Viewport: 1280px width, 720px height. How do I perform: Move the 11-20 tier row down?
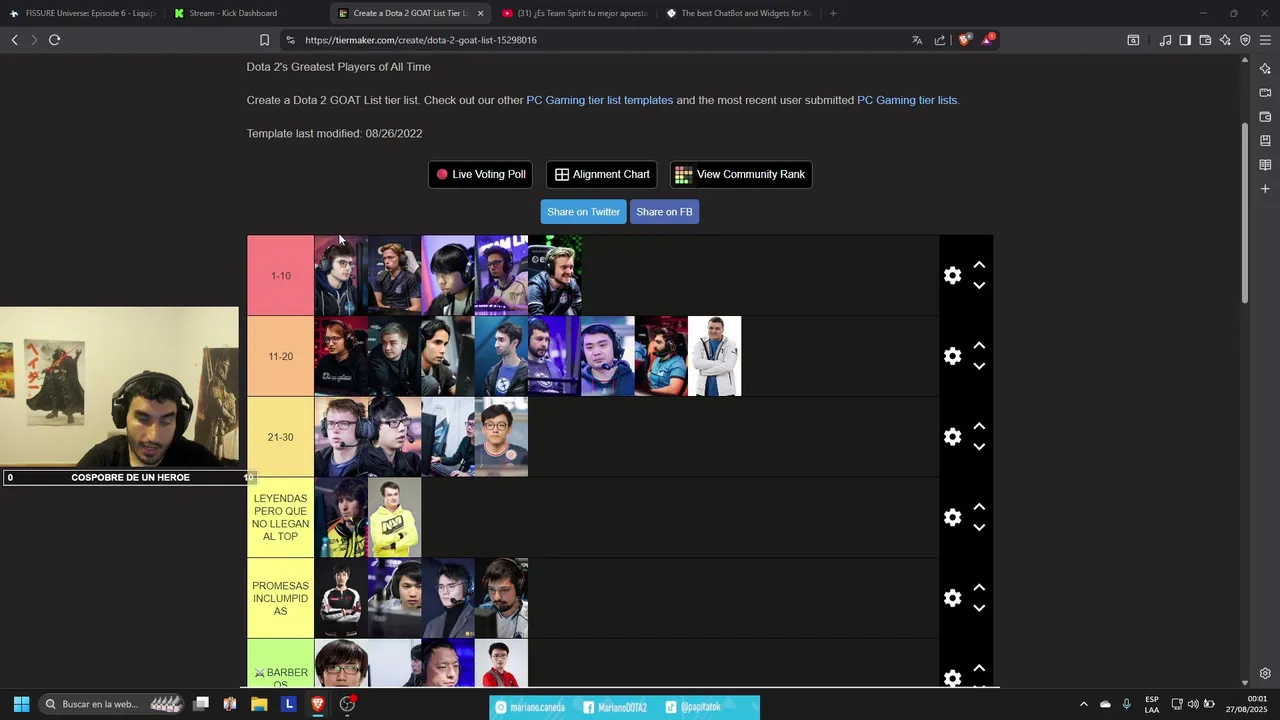click(x=979, y=367)
